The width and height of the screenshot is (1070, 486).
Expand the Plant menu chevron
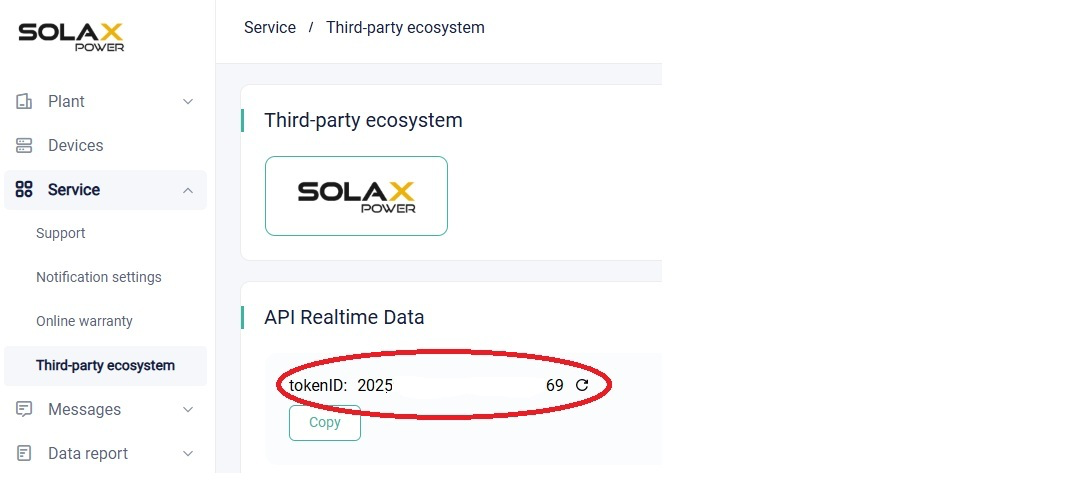point(188,102)
